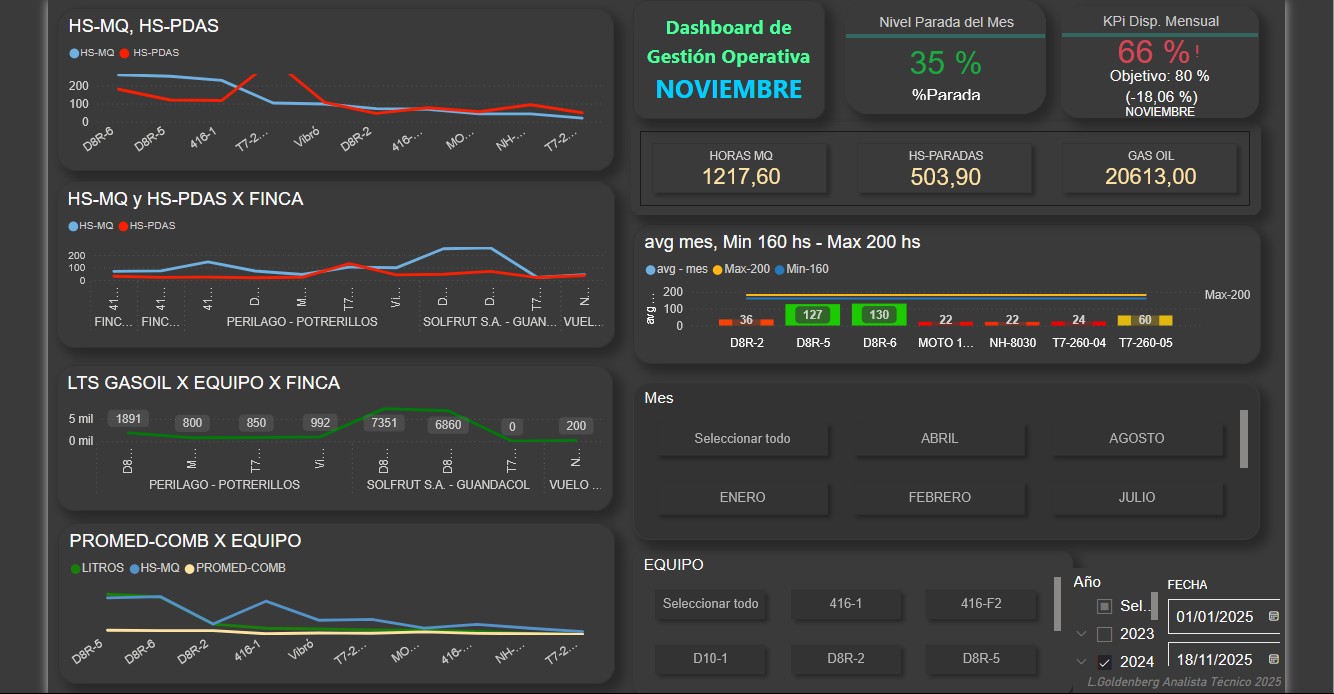Click the Min-160 legend marker
This screenshot has height=694, width=1334.
pyautogui.click(x=778, y=269)
